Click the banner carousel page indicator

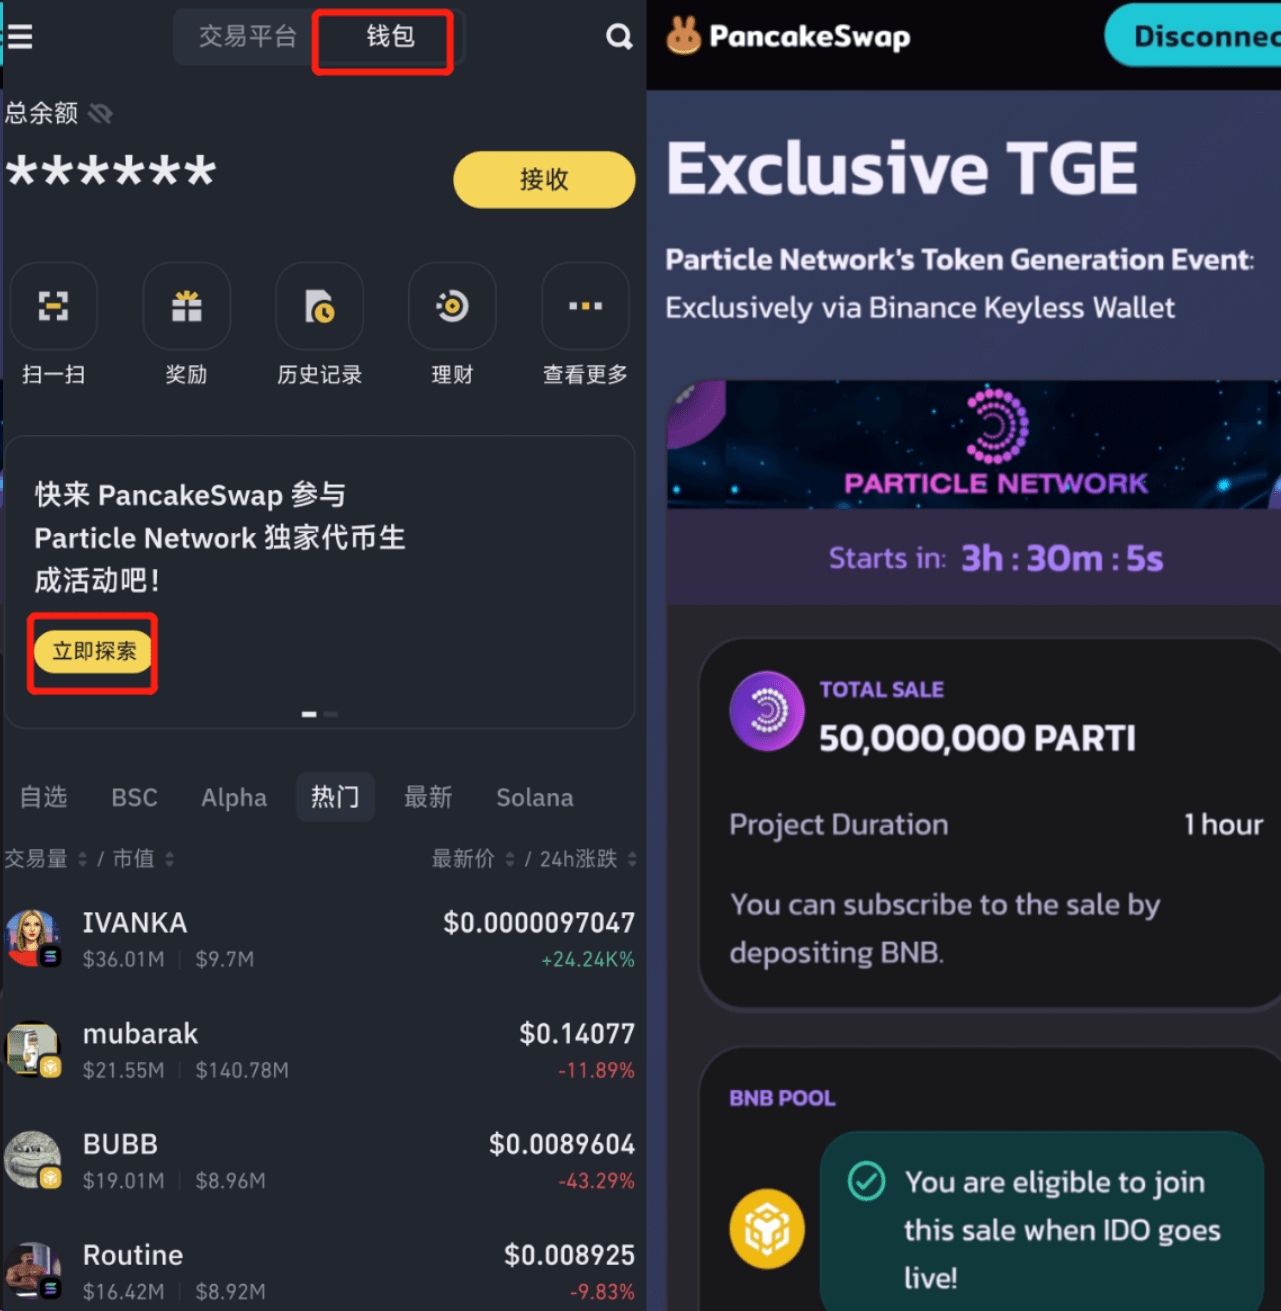point(320,714)
